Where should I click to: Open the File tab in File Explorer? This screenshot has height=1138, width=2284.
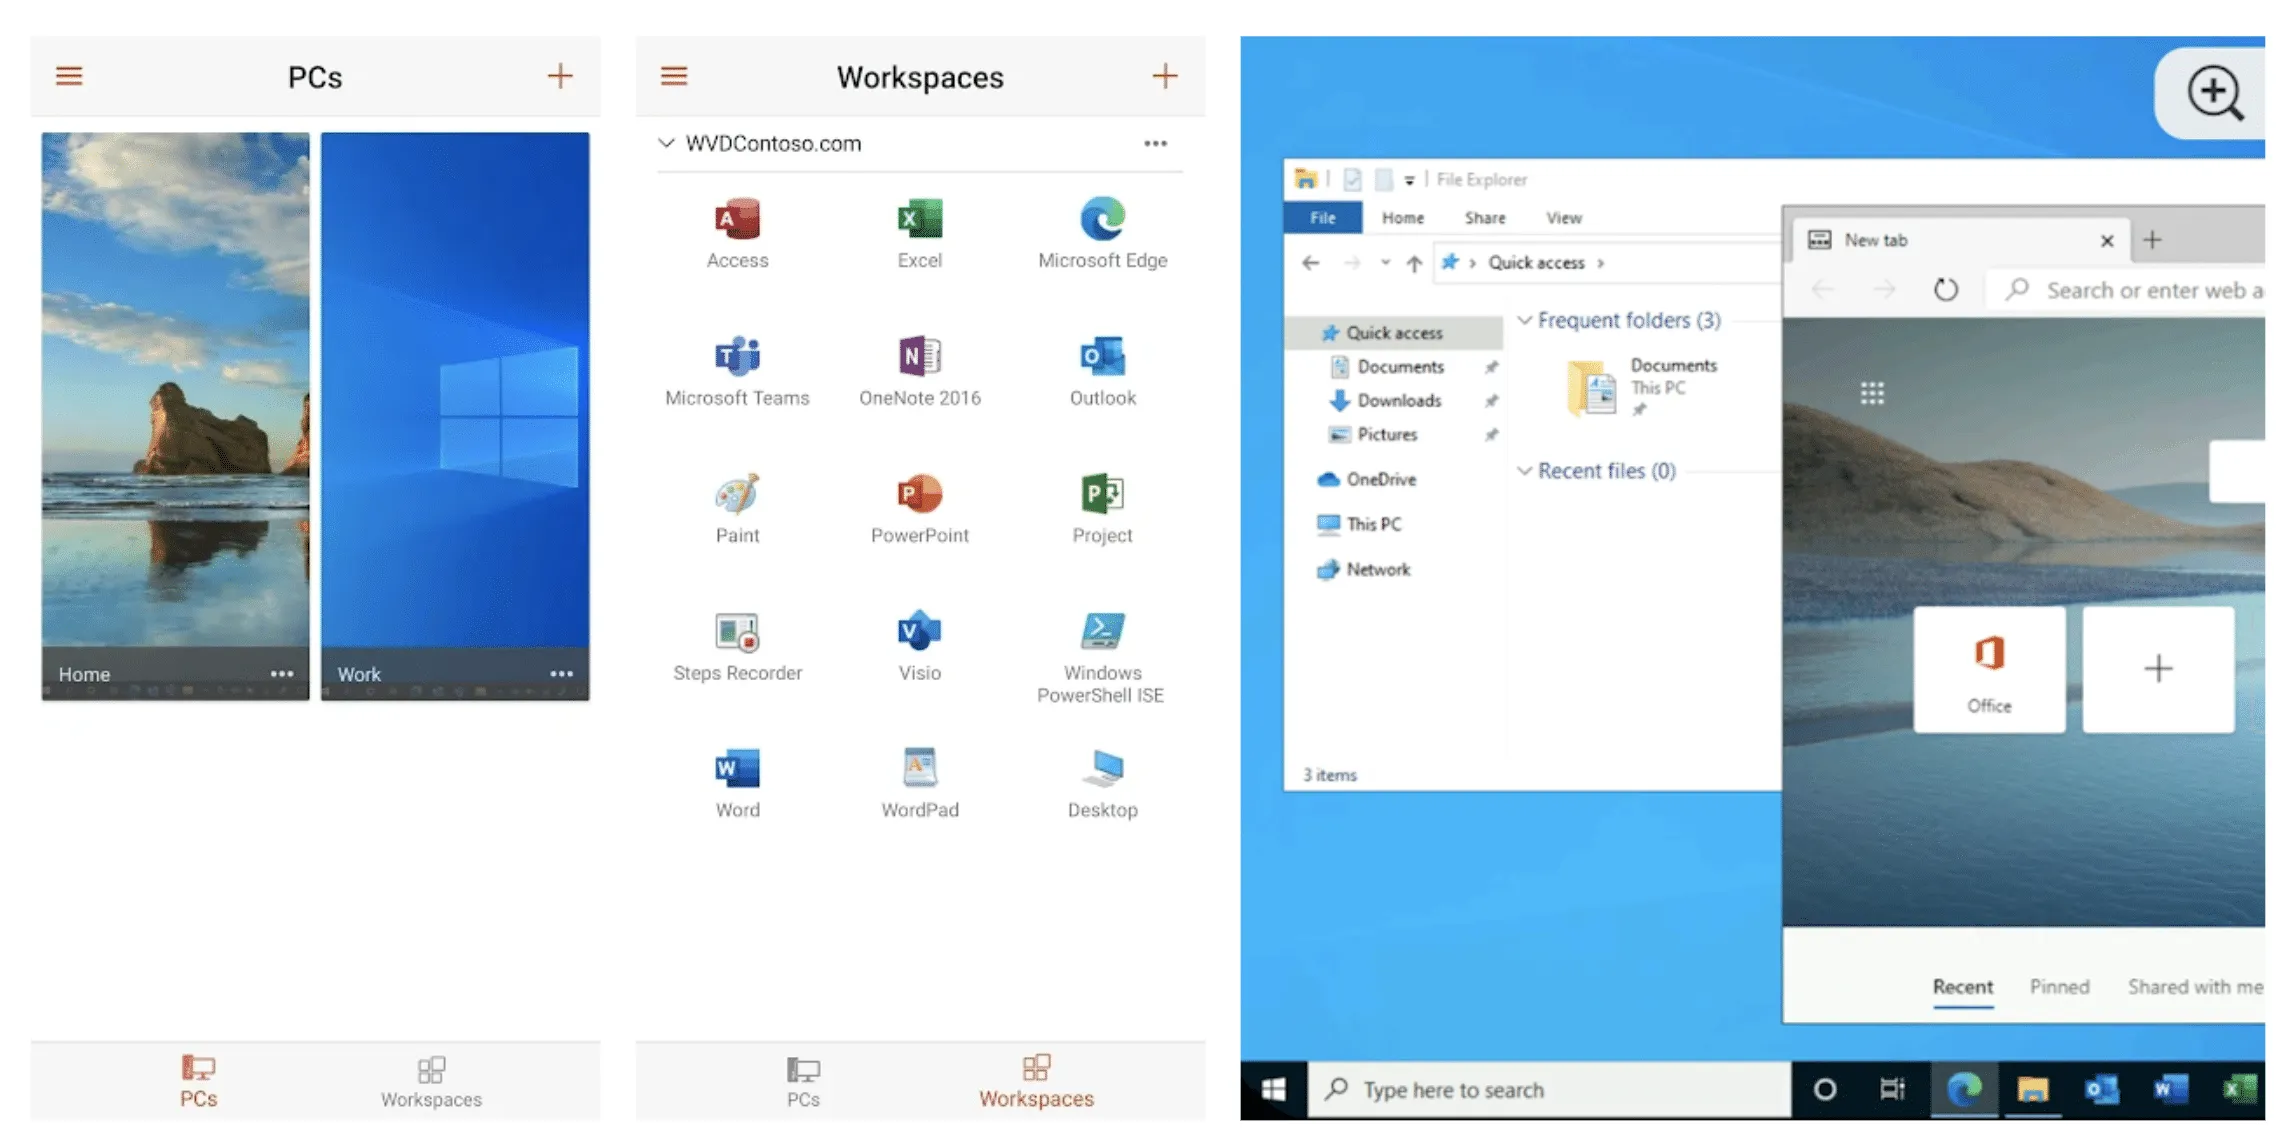1322,218
